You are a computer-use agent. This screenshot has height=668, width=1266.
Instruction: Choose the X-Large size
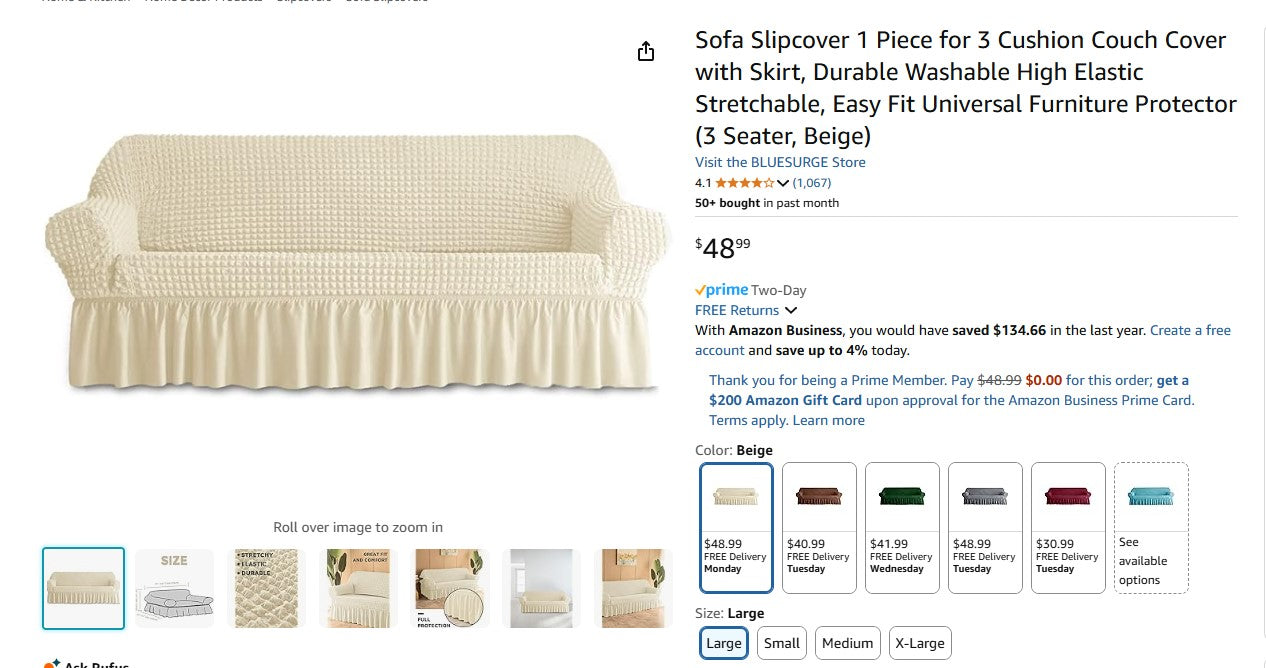pos(919,643)
